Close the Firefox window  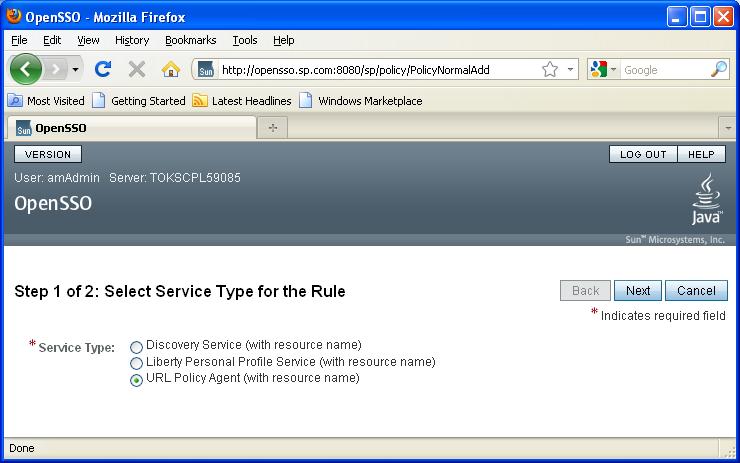click(x=723, y=17)
